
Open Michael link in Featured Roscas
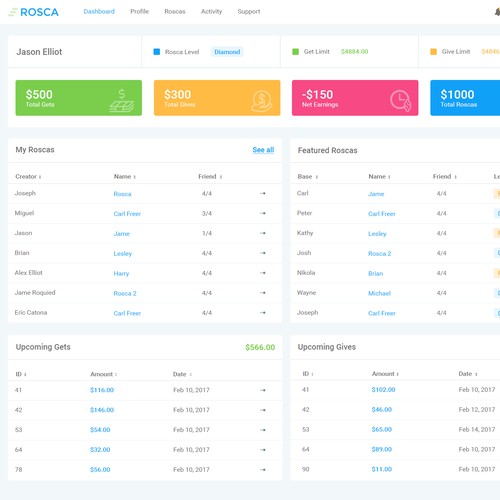379,293
